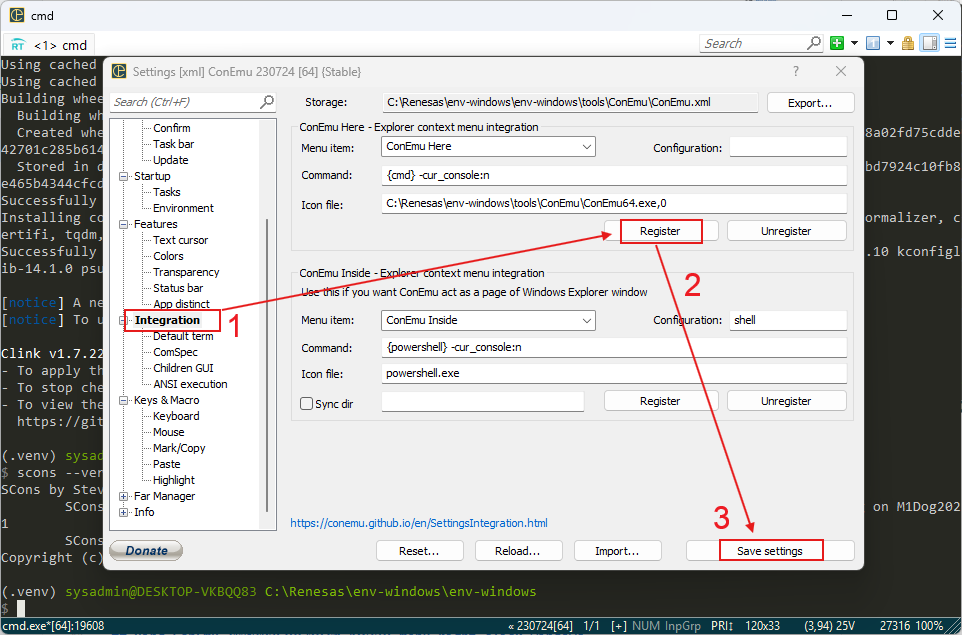The width and height of the screenshot is (962, 635).
Task: Open new console dropdown arrow beside plus
Action: pyautogui.click(x=854, y=43)
